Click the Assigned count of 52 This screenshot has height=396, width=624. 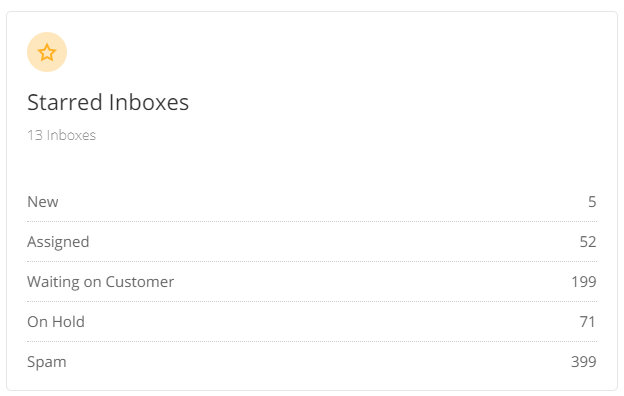pos(588,242)
